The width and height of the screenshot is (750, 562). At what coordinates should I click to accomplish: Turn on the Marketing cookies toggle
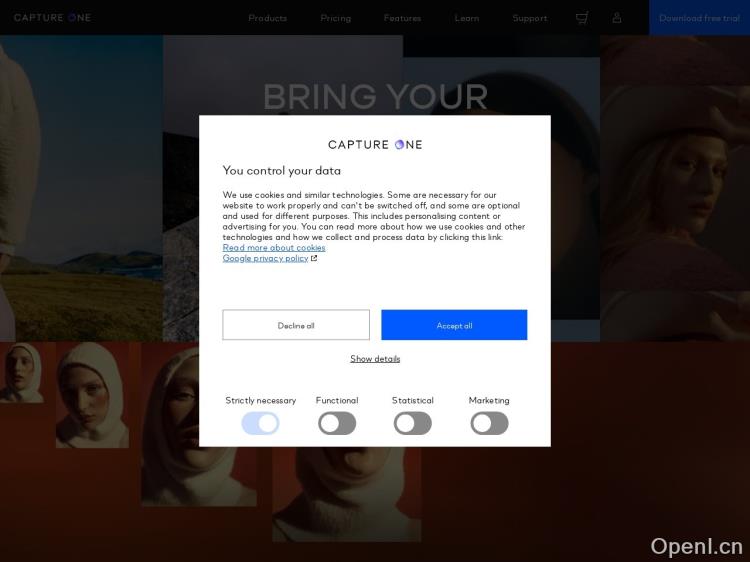pyautogui.click(x=489, y=423)
